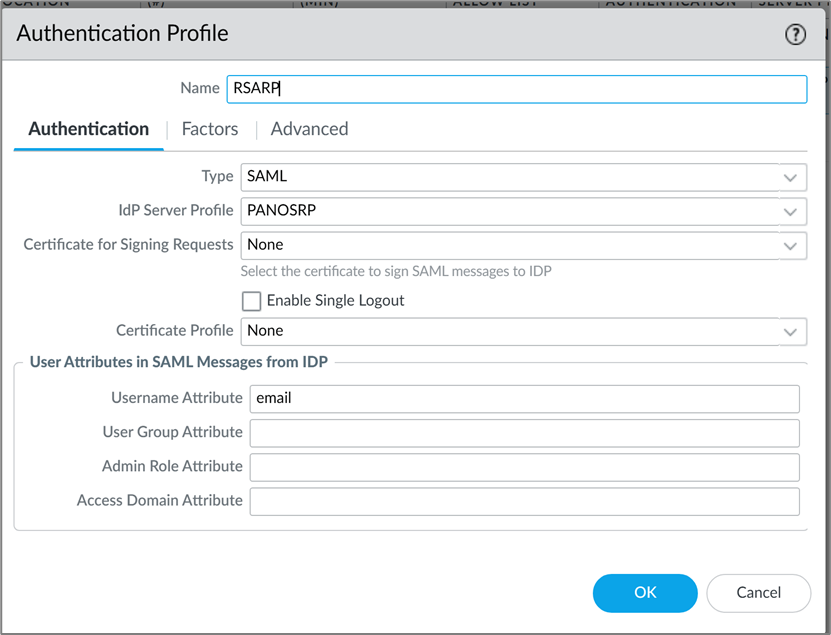Select the Authentication tab
Image resolution: width=831 pixels, height=635 pixels.
pos(89,129)
